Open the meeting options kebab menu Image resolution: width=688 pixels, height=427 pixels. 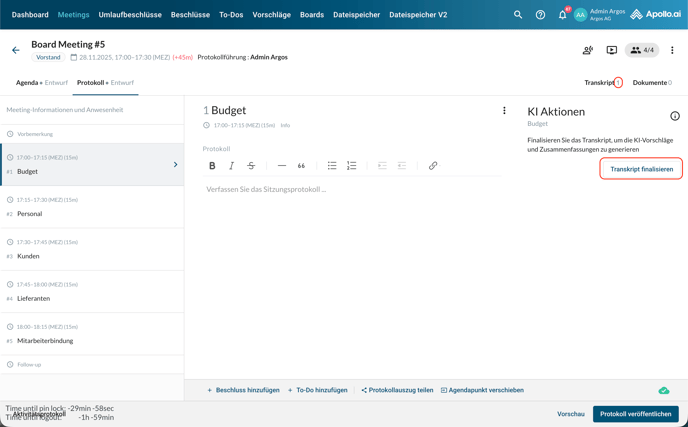point(672,50)
